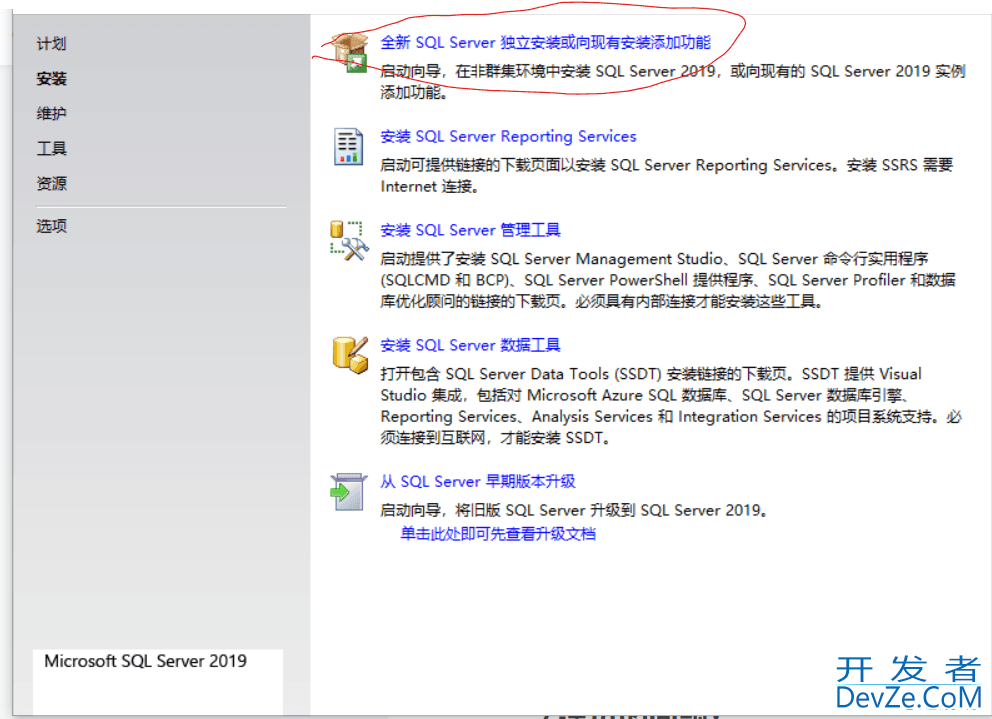
Task: Click description starting 启动提供了安装 SQL Server Management Studio
Action: [x=667, y=280]
